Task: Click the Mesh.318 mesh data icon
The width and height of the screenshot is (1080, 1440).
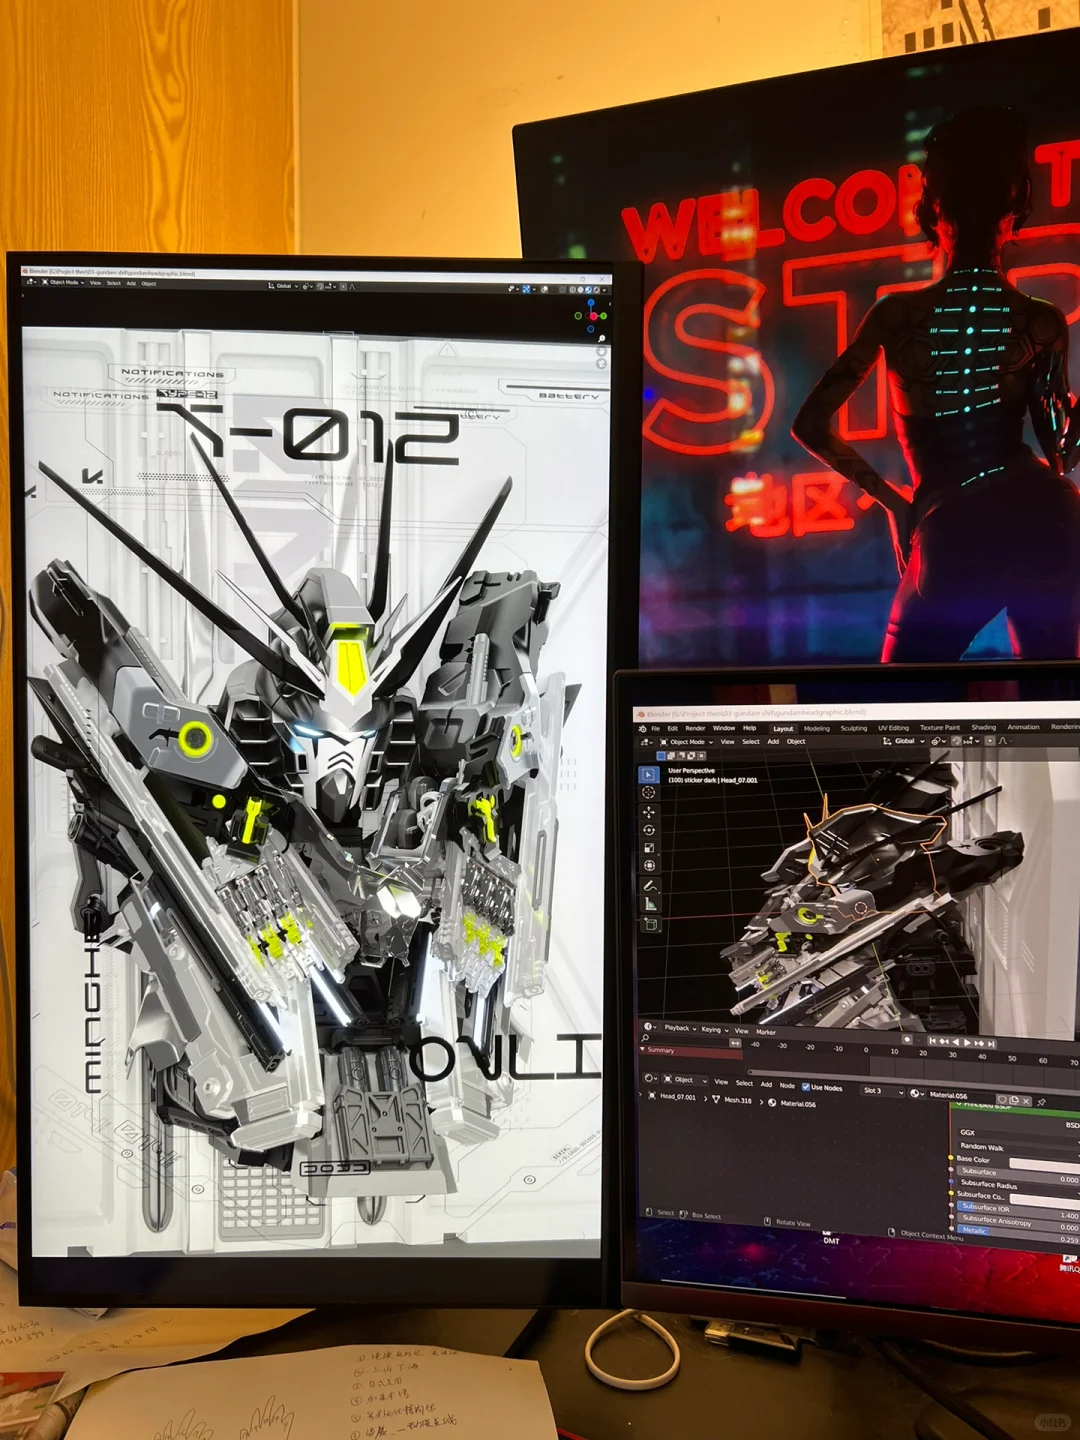Action: pyautogui.click(x=716, y=1099)
